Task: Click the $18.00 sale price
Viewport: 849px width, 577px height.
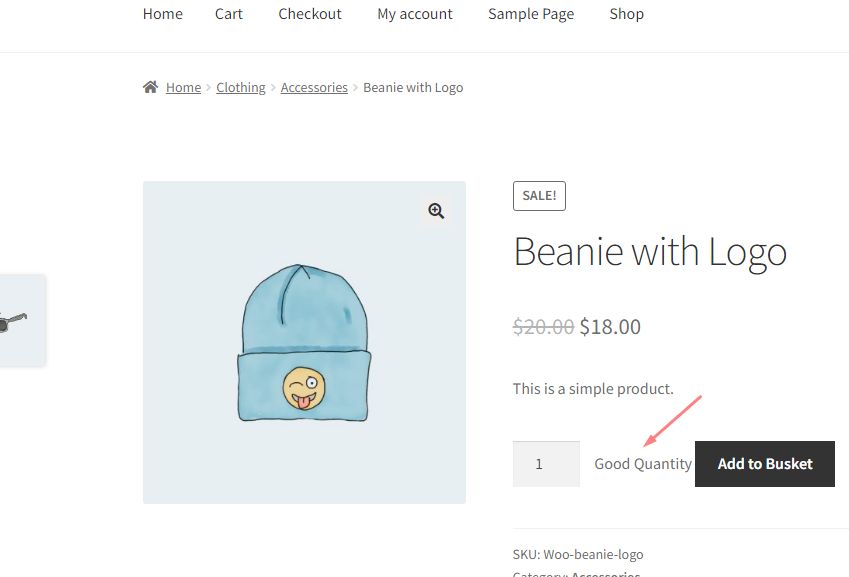Action: click(610, 327)
